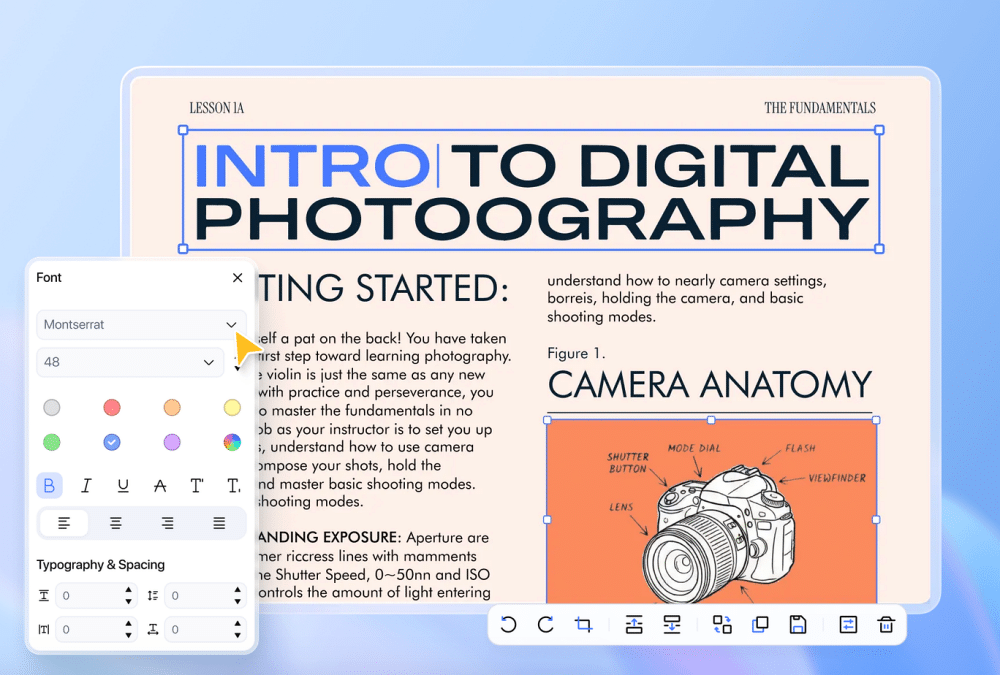This screenshot has width=1000, height=675.
Task: Decrease the bottom-right spacing stepper value
Action: click(x=237, y=635)
